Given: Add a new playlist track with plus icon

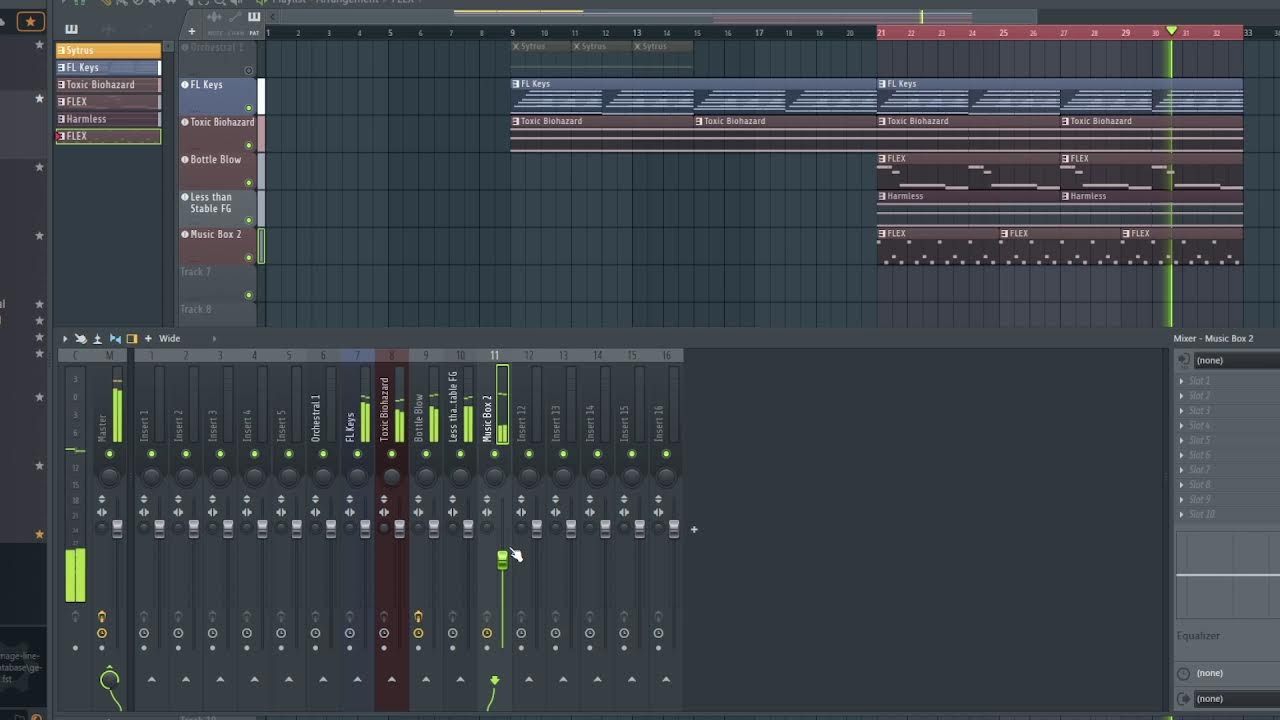Looking at the screenshot, I should (192, 31).
